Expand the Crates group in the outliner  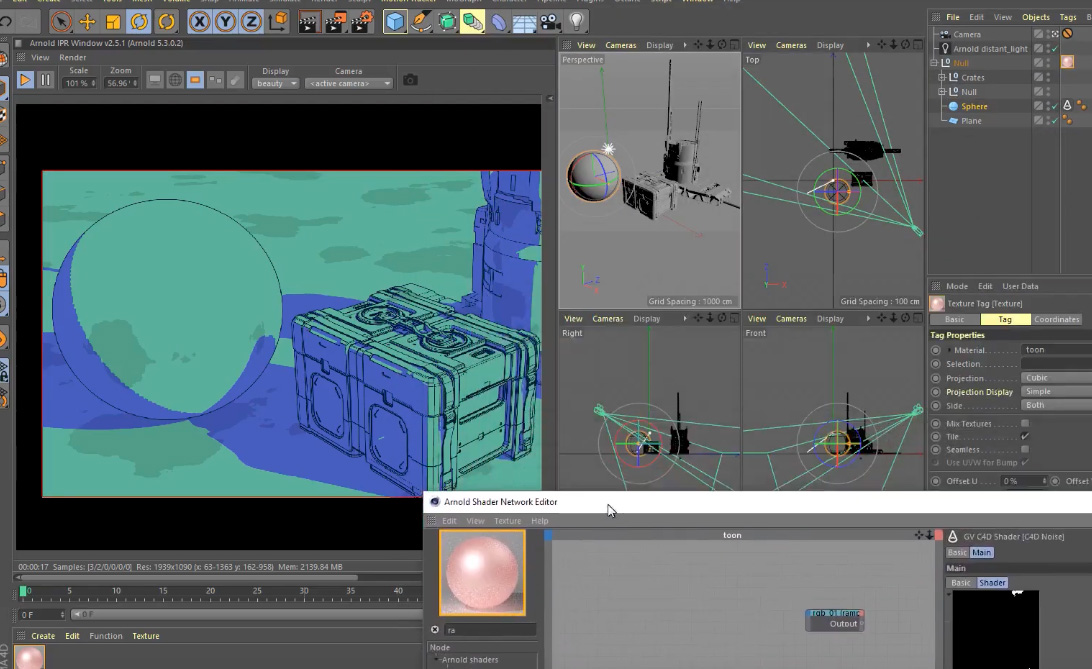pyautogui.click(x=941, y=77)
